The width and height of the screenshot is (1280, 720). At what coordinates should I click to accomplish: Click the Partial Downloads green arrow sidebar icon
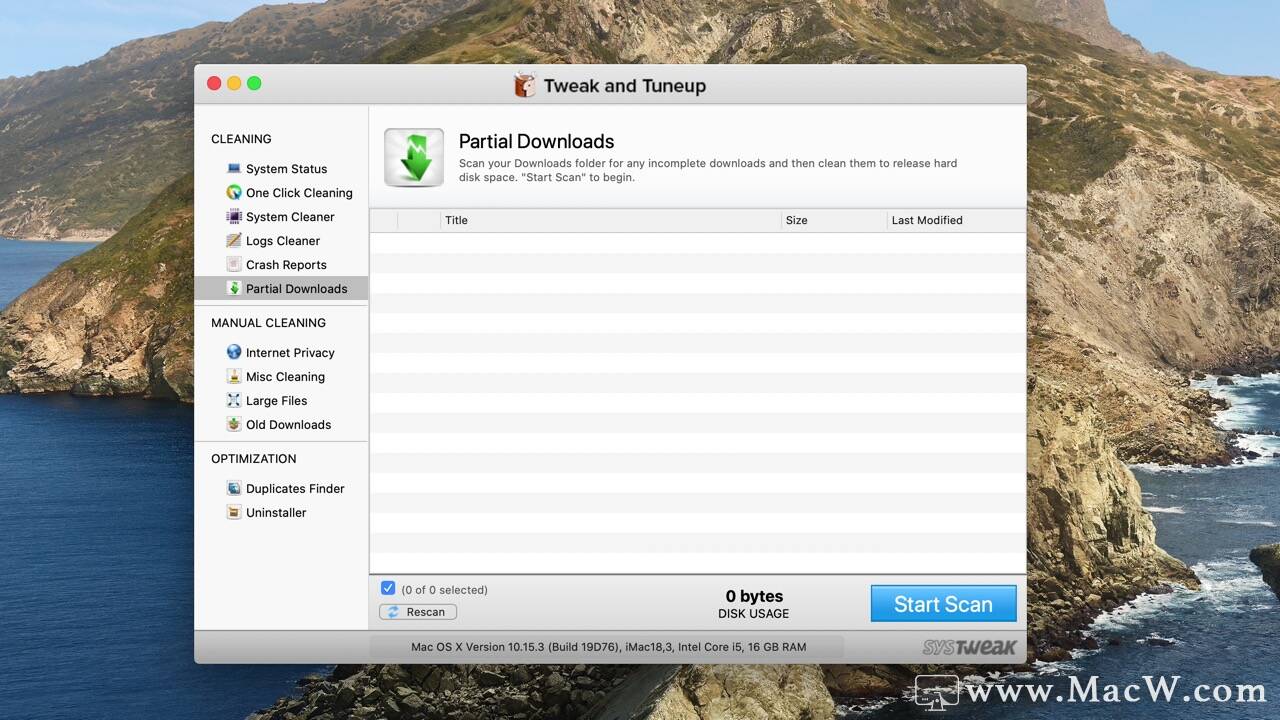234,289
